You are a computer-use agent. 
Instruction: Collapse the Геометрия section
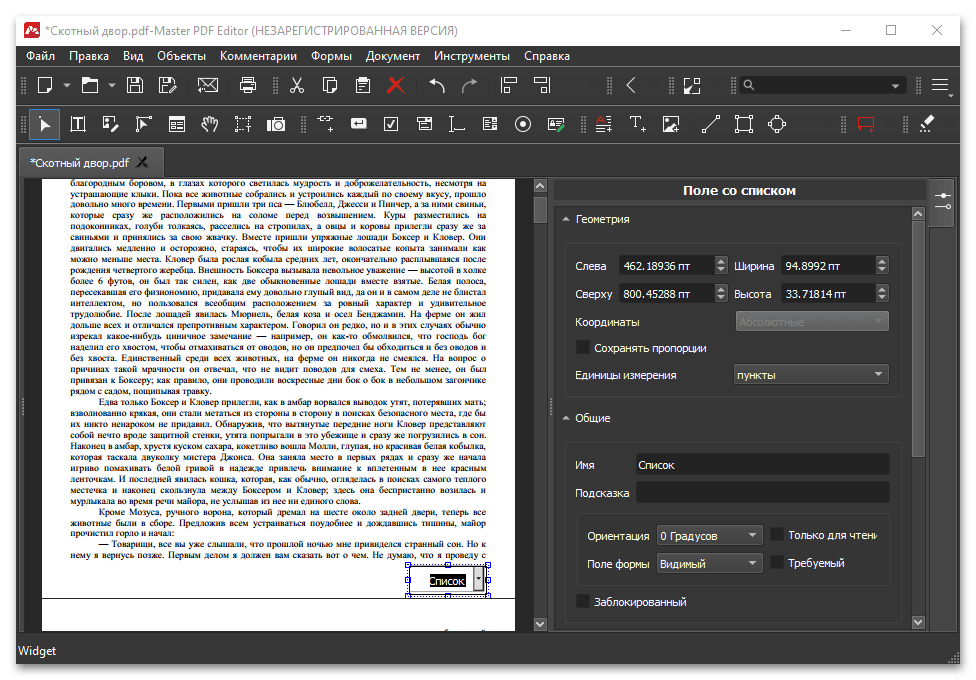point(566,219)
